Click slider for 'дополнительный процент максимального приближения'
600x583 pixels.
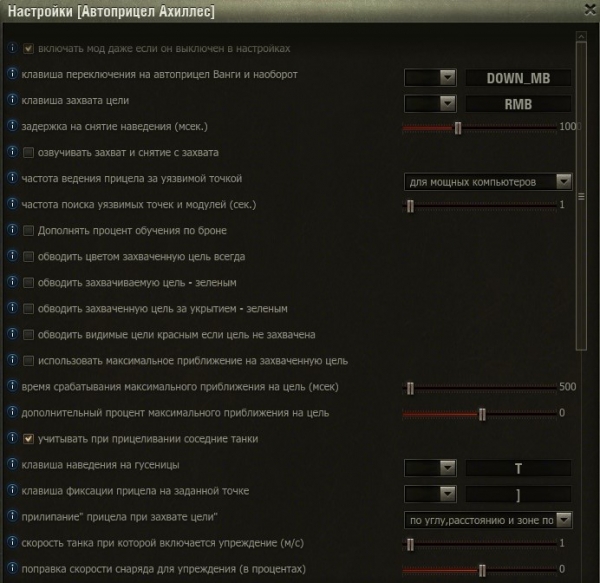(479, 414)
